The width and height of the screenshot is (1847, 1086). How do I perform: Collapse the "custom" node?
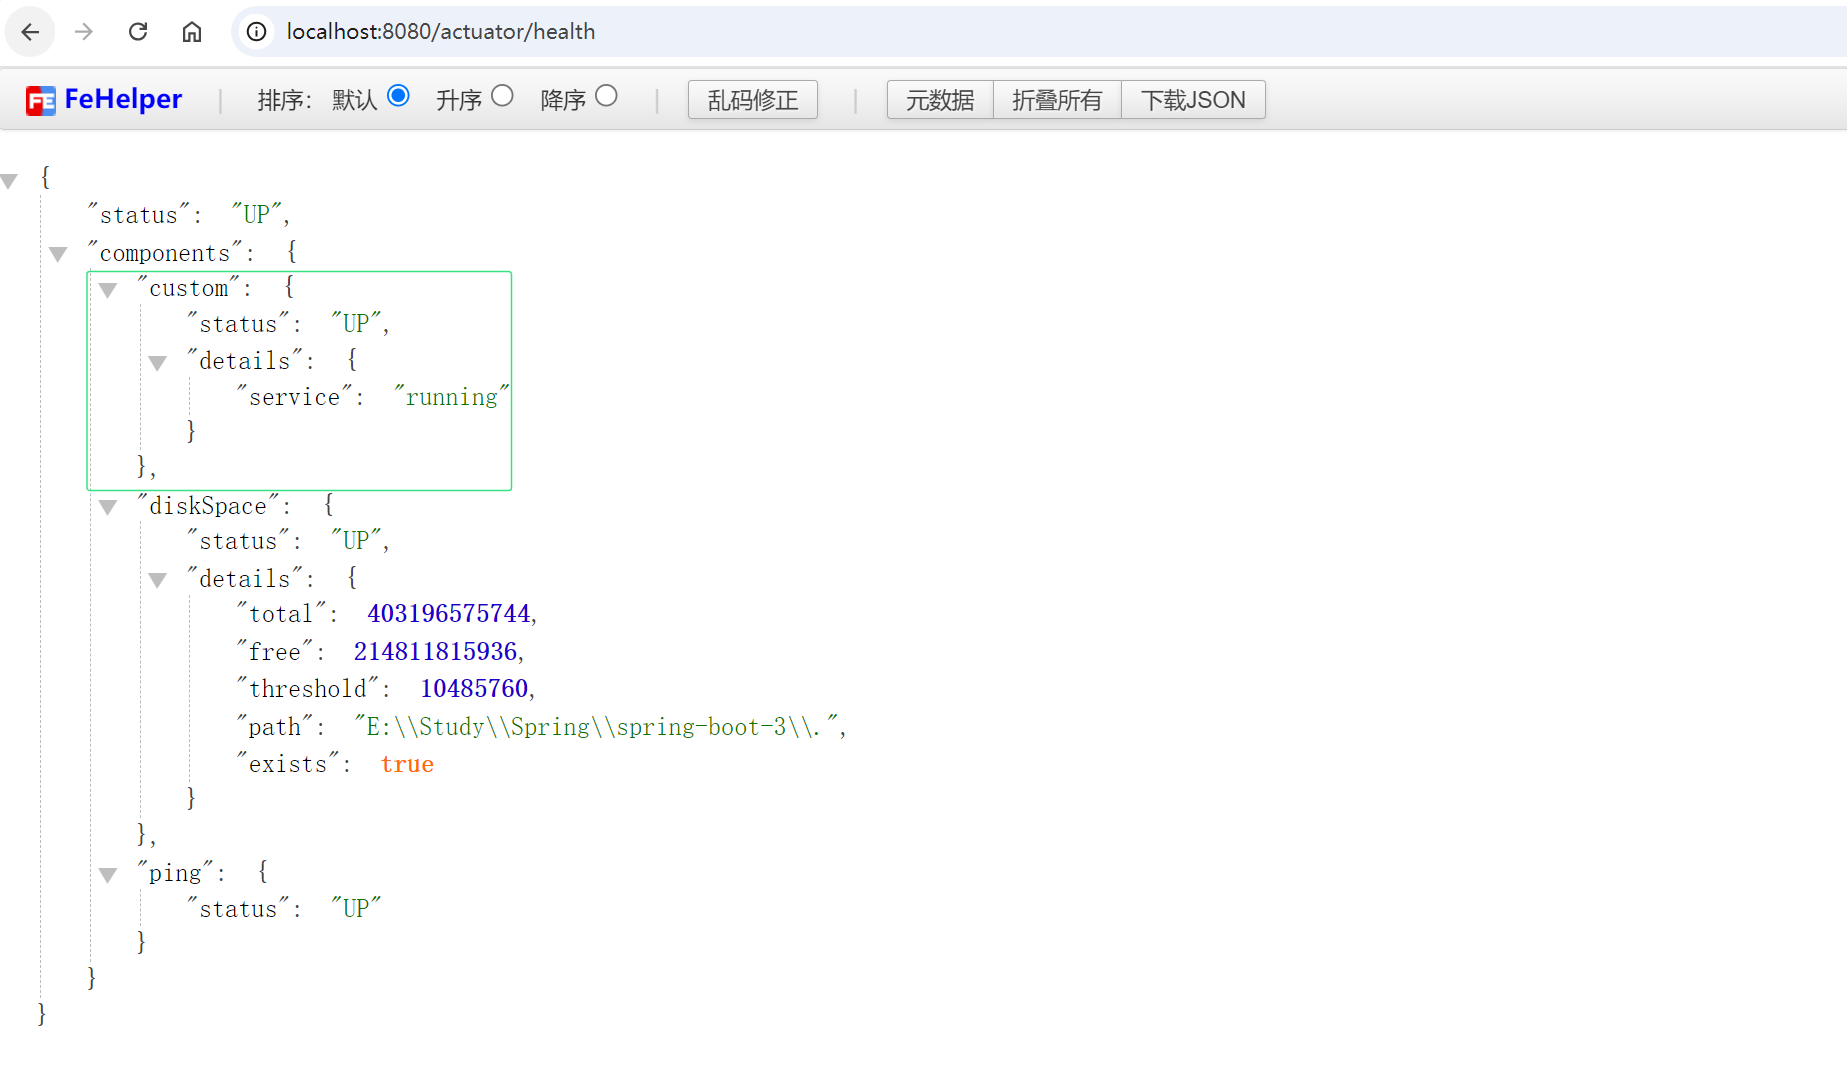click(108, 290)
